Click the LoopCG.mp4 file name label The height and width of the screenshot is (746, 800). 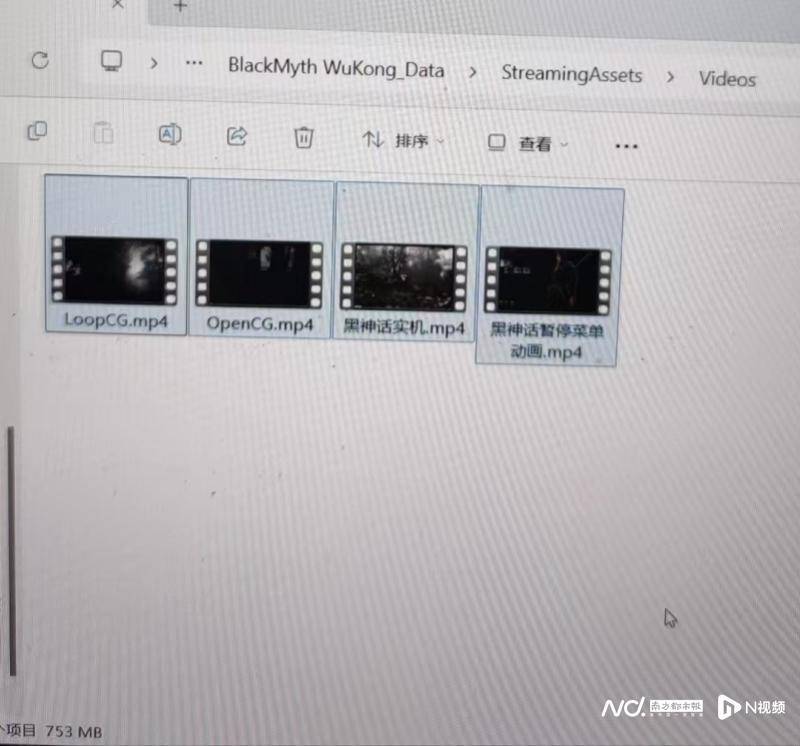(x=116, y=320)
